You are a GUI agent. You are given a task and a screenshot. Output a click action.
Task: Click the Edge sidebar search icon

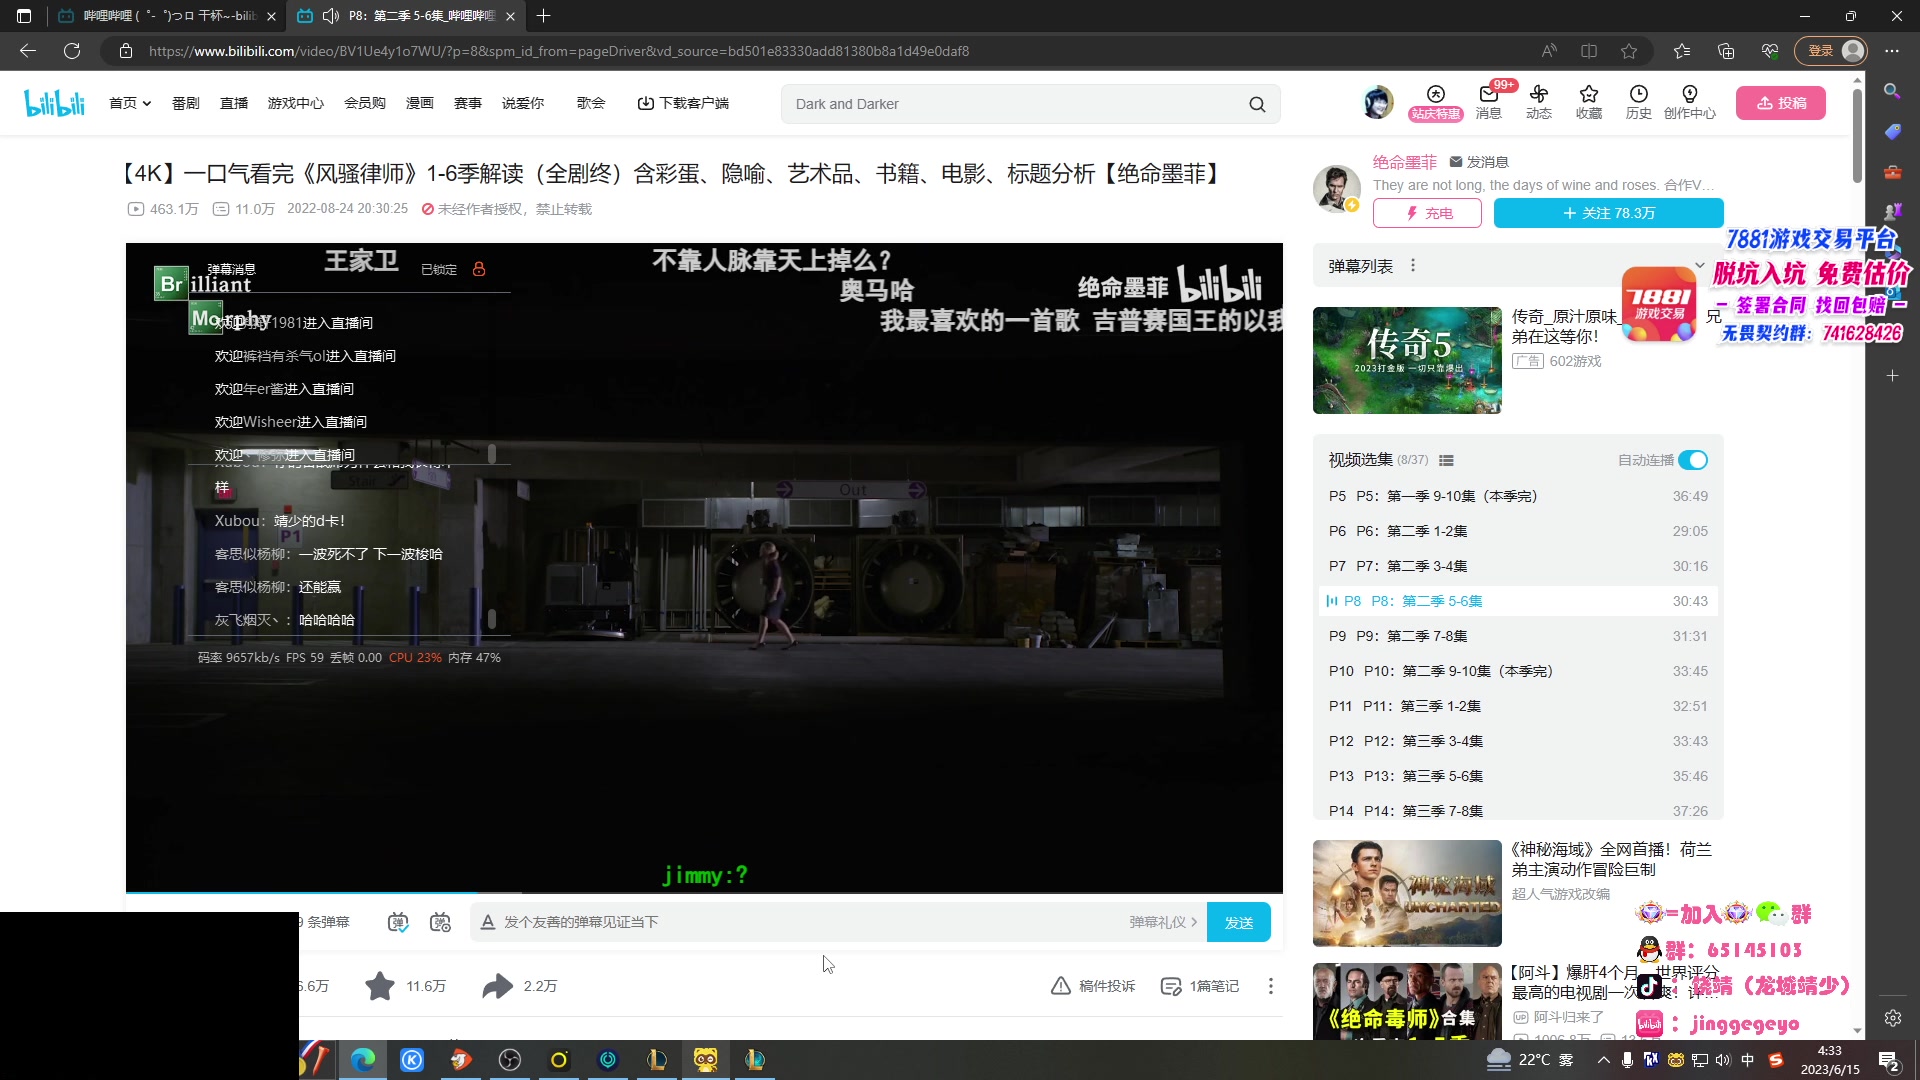[x=1892, y=91]
